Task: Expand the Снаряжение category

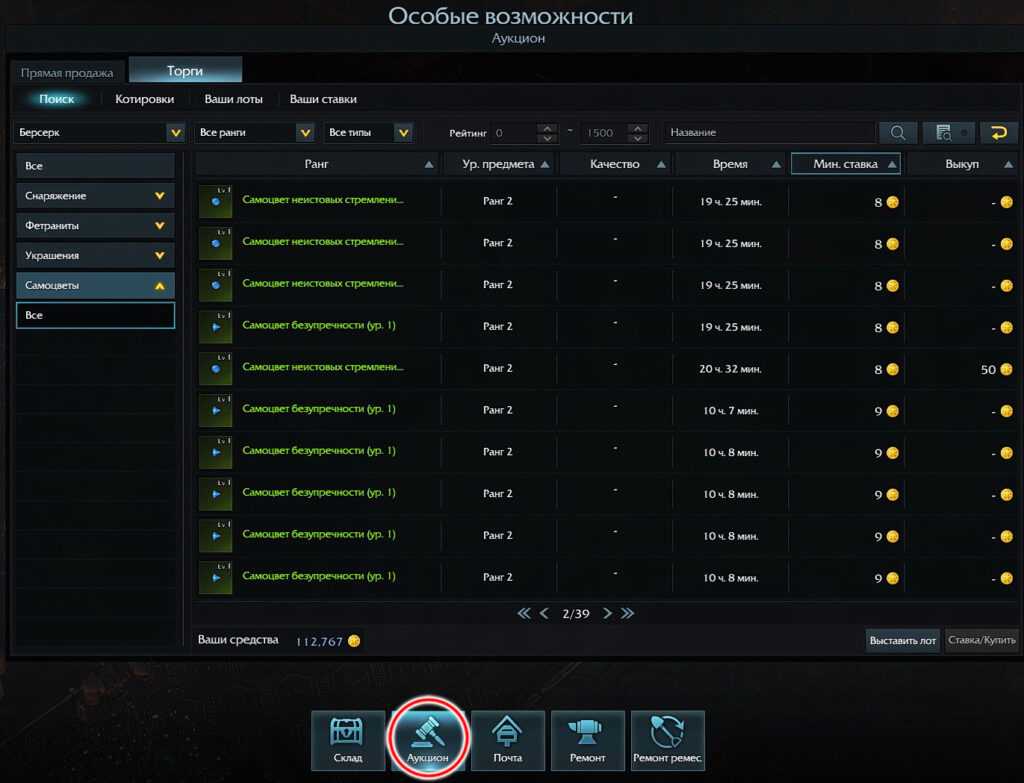Action: 95,196
